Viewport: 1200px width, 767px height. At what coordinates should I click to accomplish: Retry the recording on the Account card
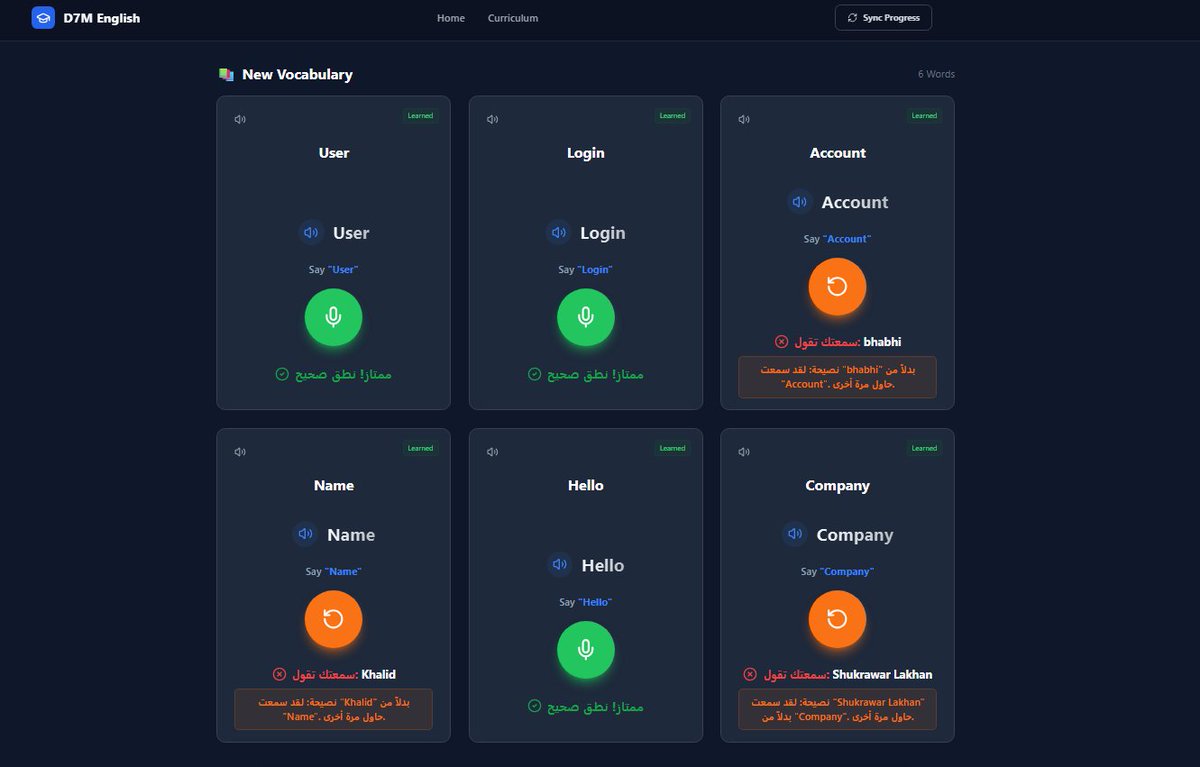pos(837,287)
